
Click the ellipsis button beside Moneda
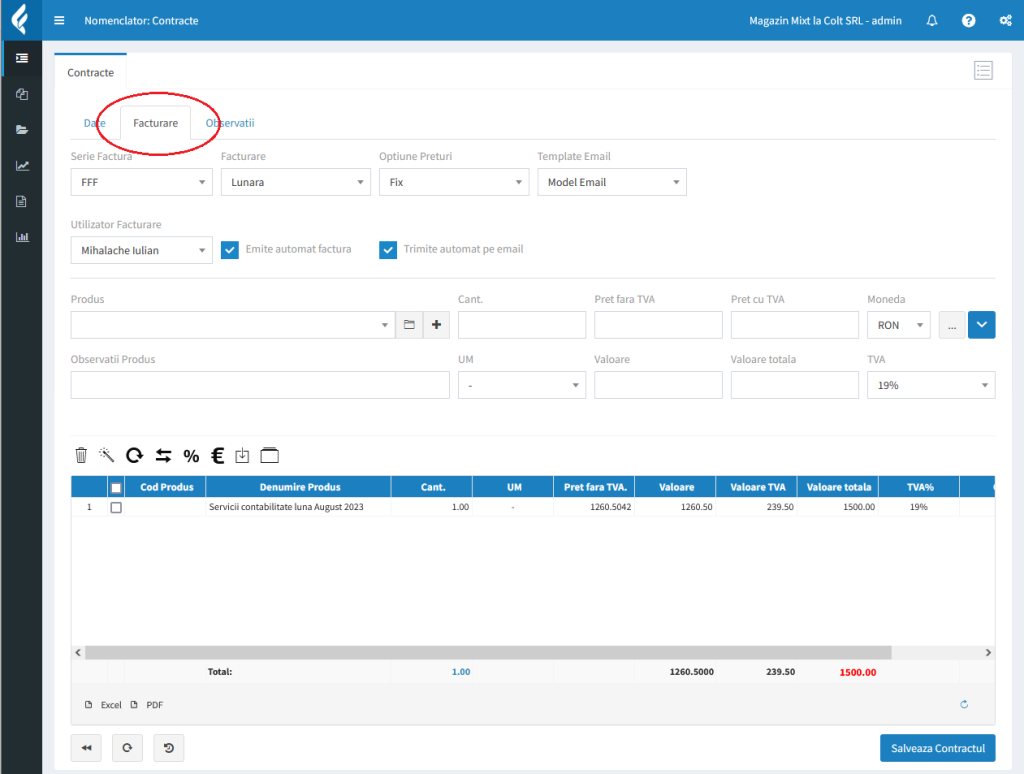pyautogui.click(x=952, y=325)
